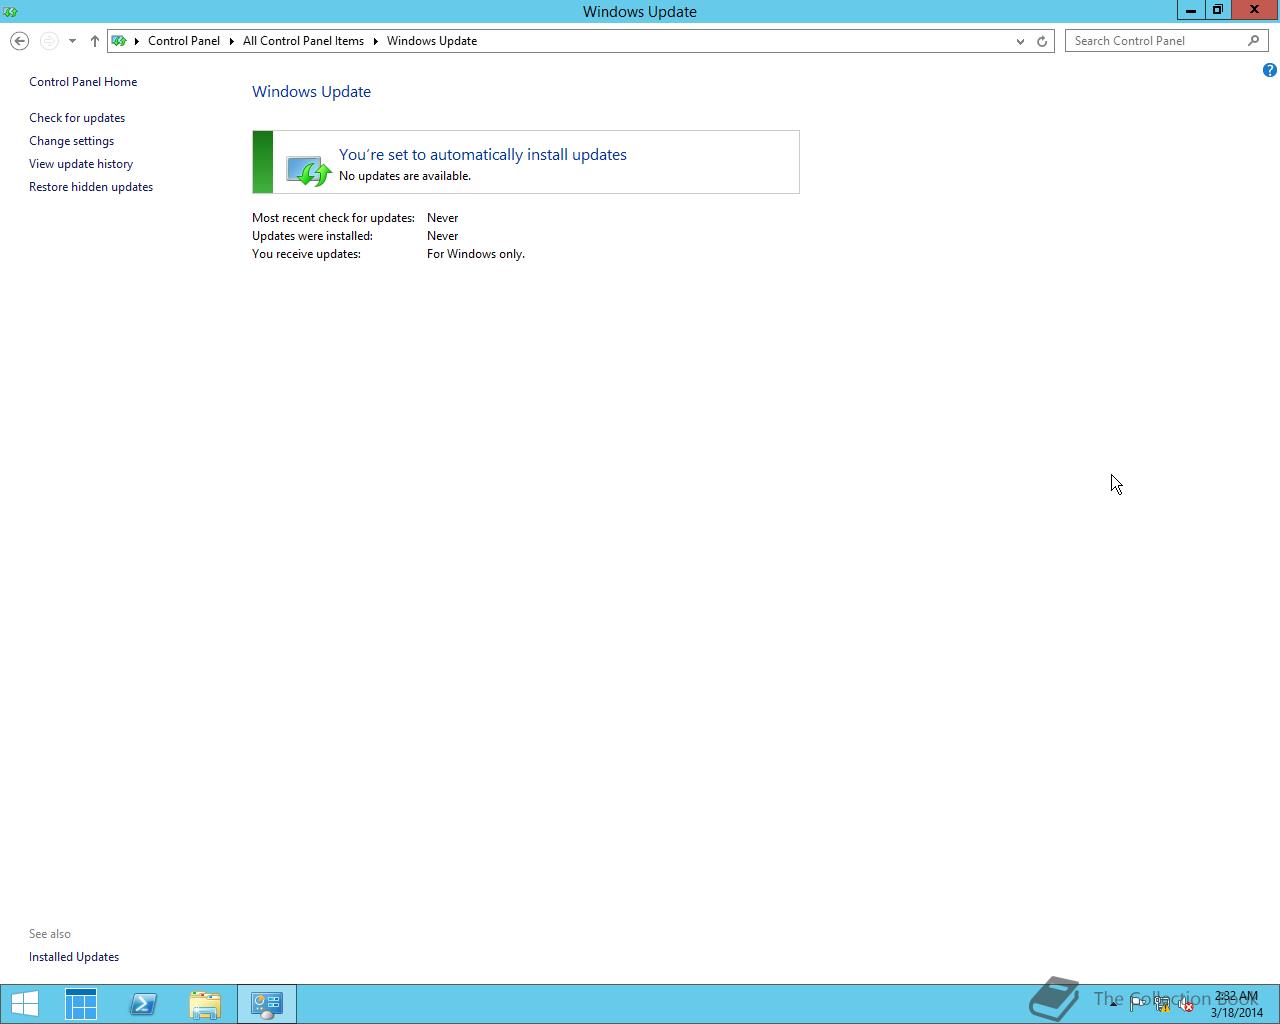Open Change settings link
The width and height of the screenshot is (1280, 1024).
[71, 141]
